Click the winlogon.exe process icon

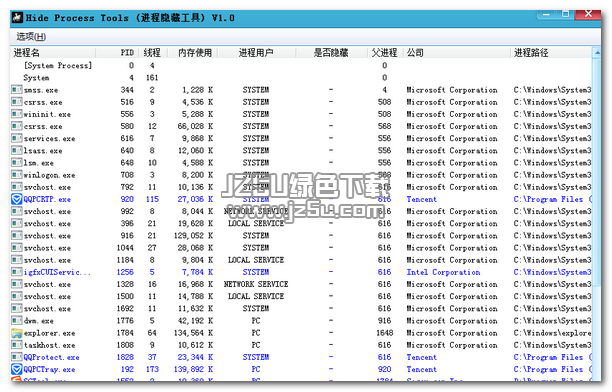[x=17, y=175]
